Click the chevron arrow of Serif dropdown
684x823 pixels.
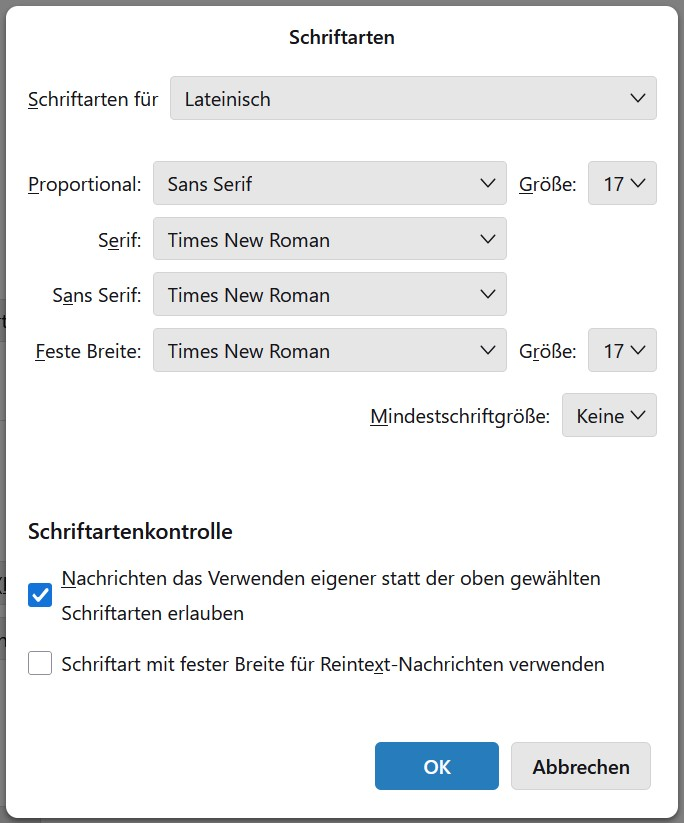[x=488, y=240]
